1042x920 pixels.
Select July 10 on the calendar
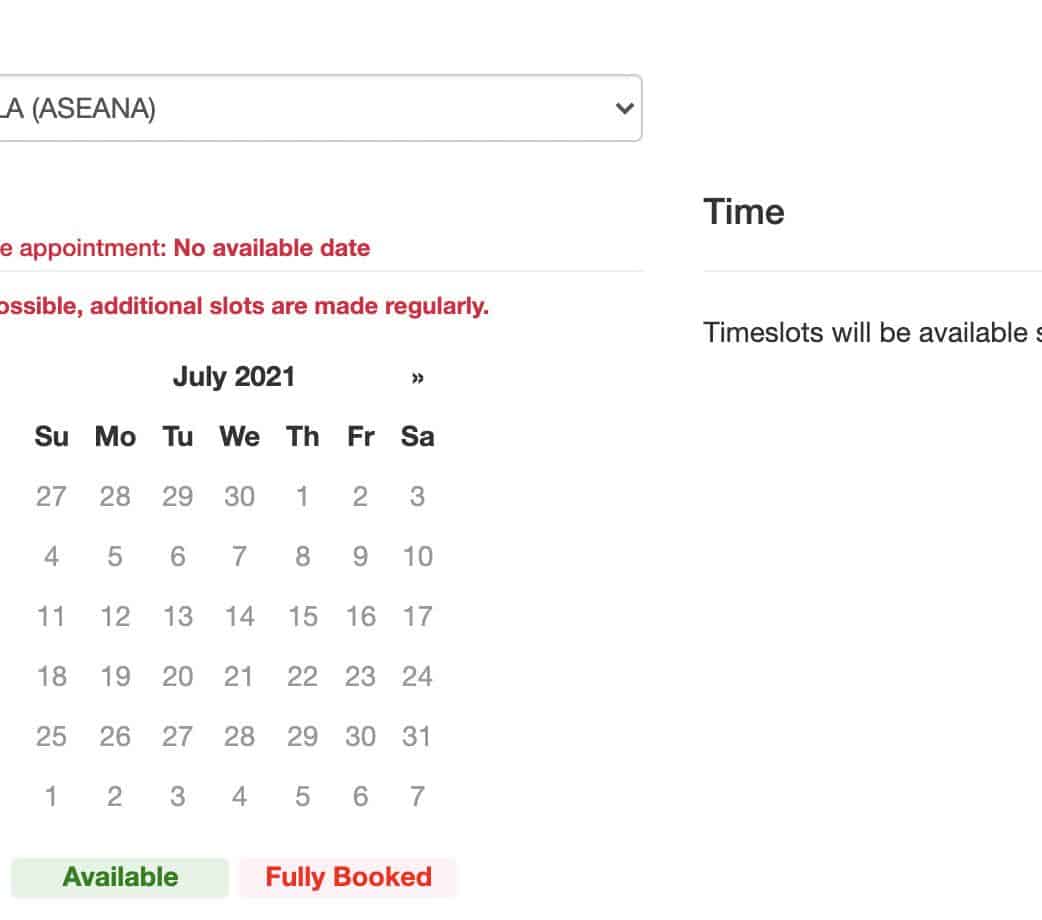pos(417,557)
